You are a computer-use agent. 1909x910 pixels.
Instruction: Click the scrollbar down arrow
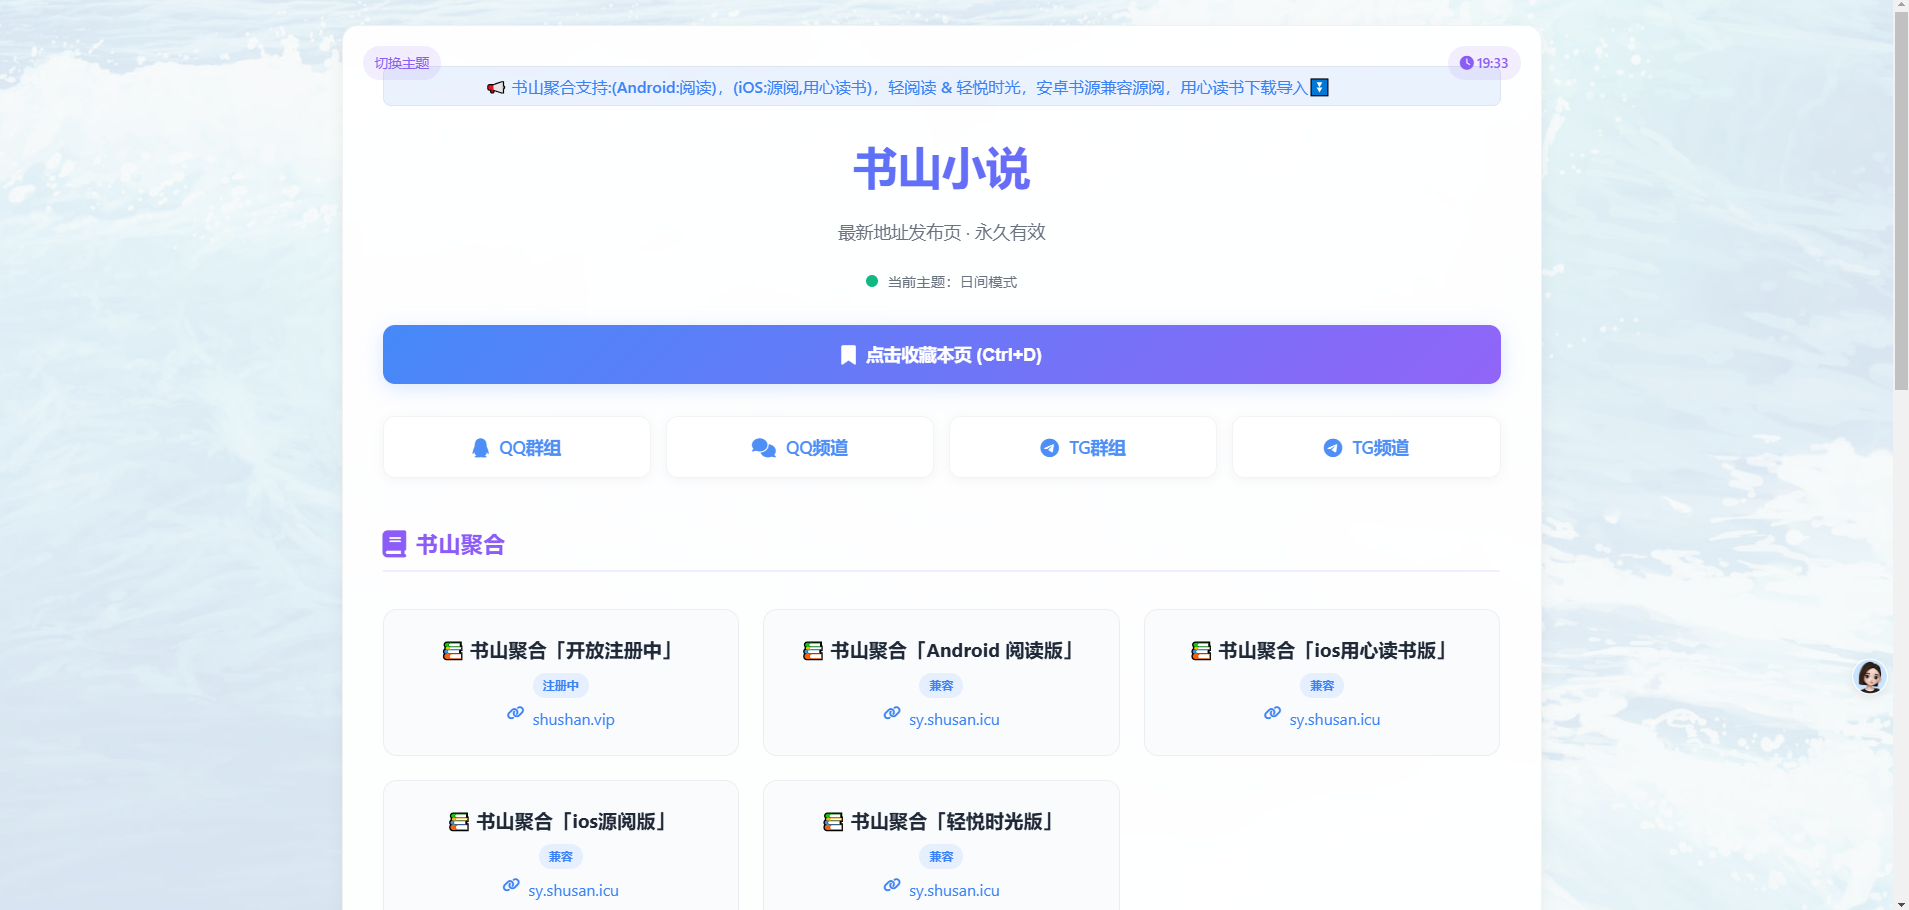pos(1901,903)
